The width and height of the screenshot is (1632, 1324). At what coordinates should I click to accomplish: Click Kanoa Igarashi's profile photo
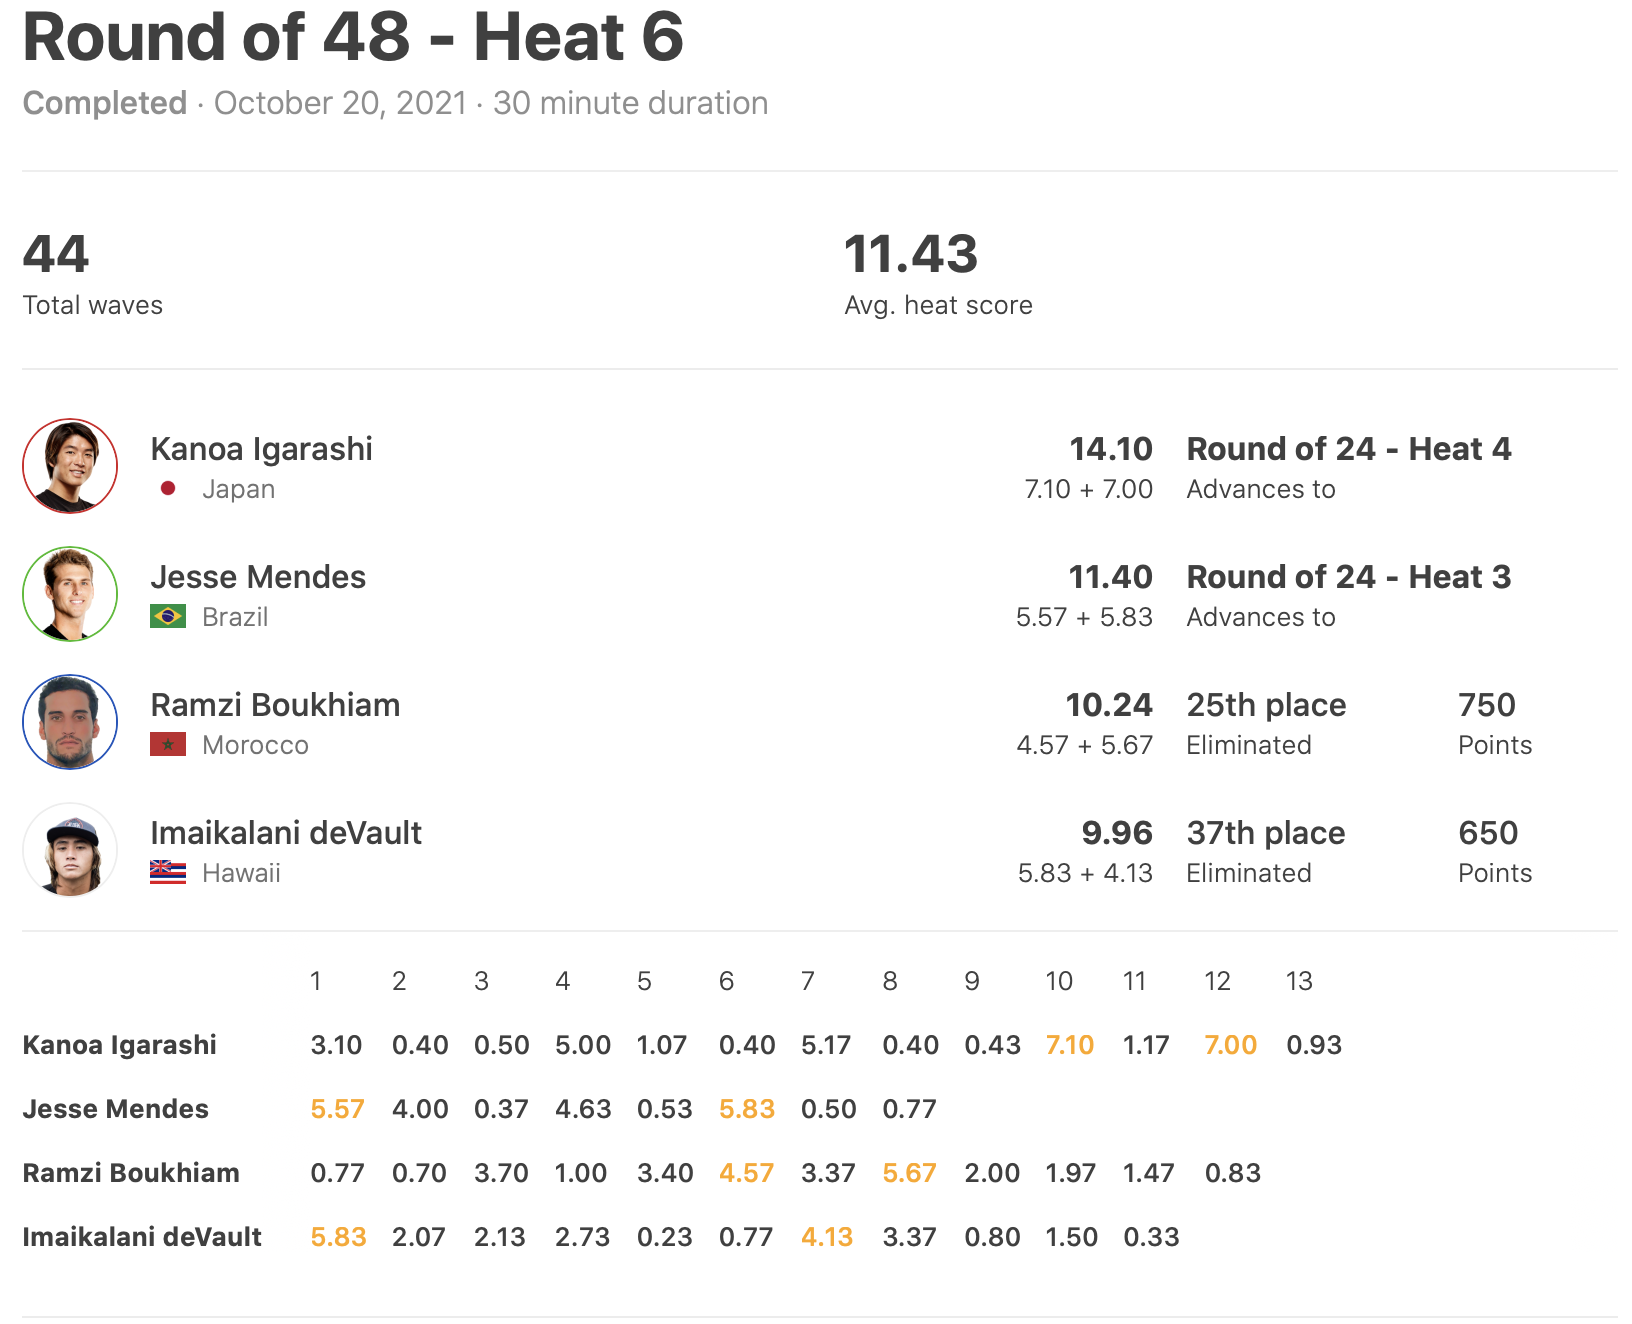(x=70, y=466)
